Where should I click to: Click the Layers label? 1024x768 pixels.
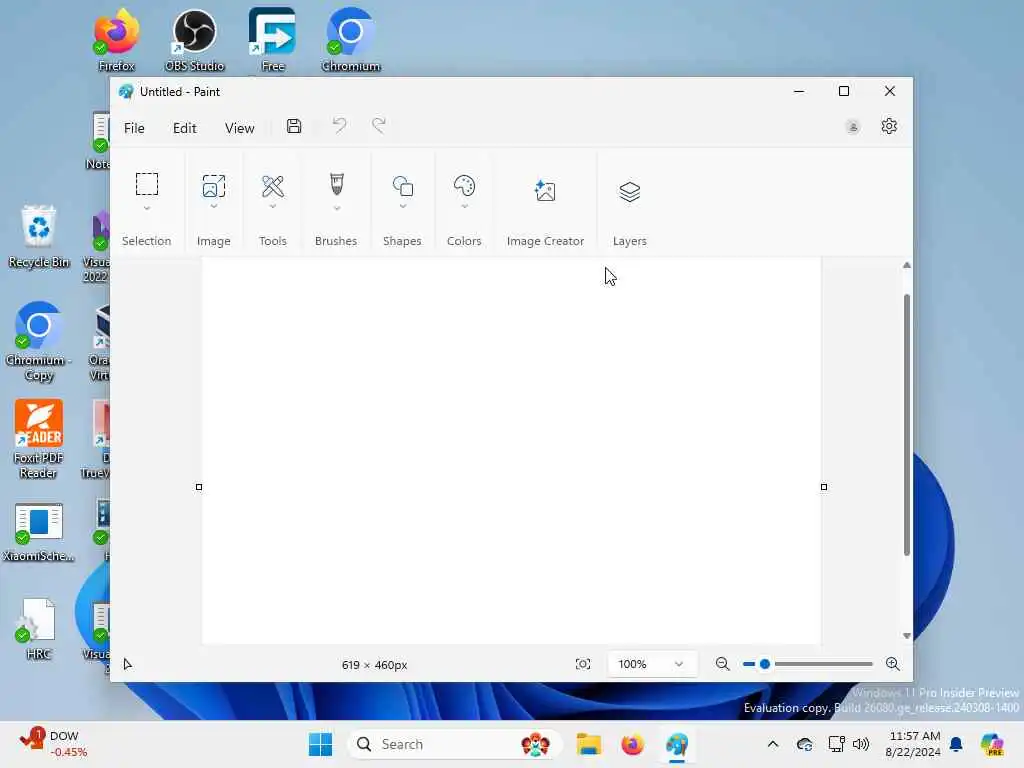tap(630, 241)
